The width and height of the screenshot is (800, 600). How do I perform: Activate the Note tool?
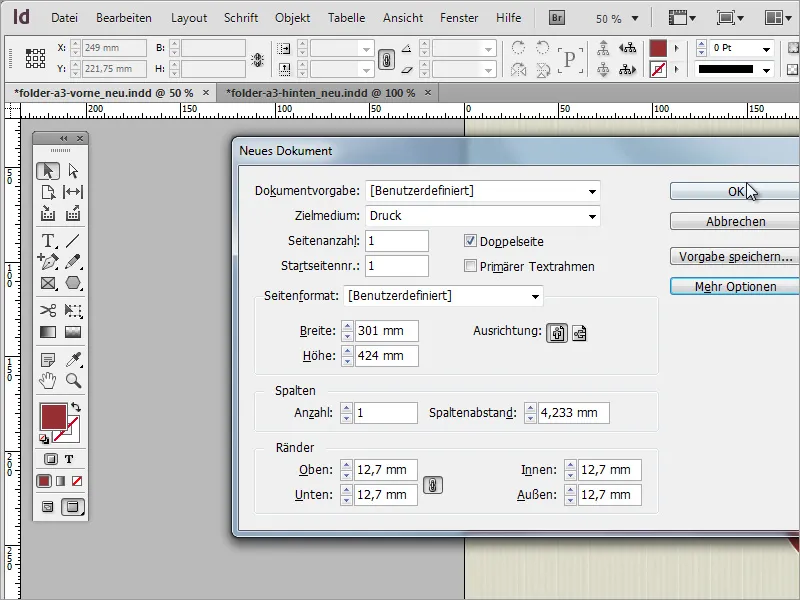48,360
